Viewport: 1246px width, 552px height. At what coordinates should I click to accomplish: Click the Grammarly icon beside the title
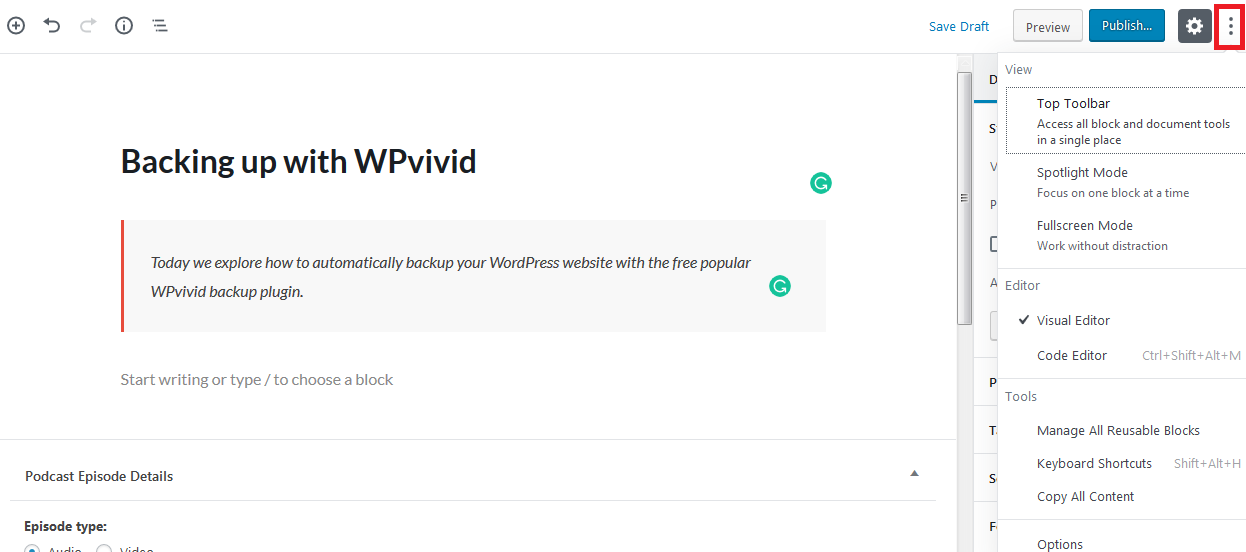[x=820, y=183]
